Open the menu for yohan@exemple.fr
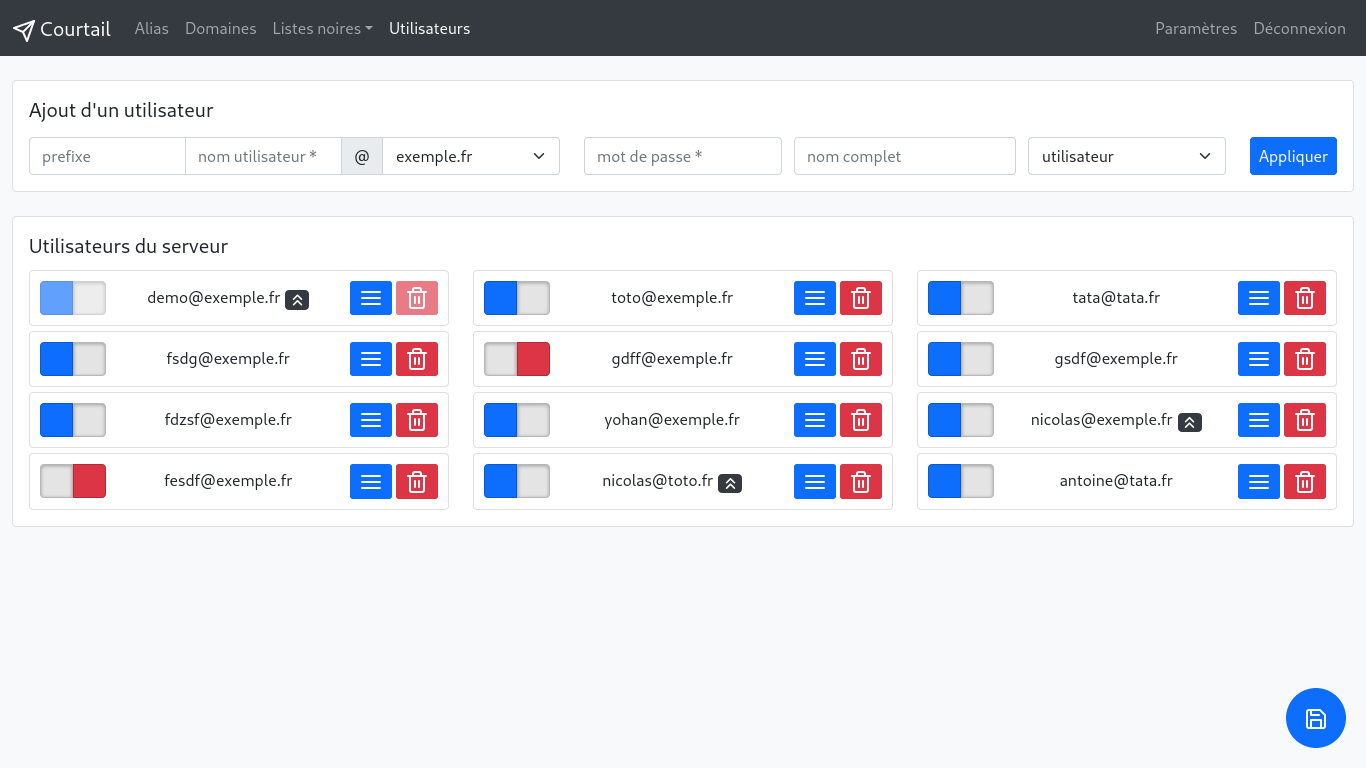 point(815,420)
